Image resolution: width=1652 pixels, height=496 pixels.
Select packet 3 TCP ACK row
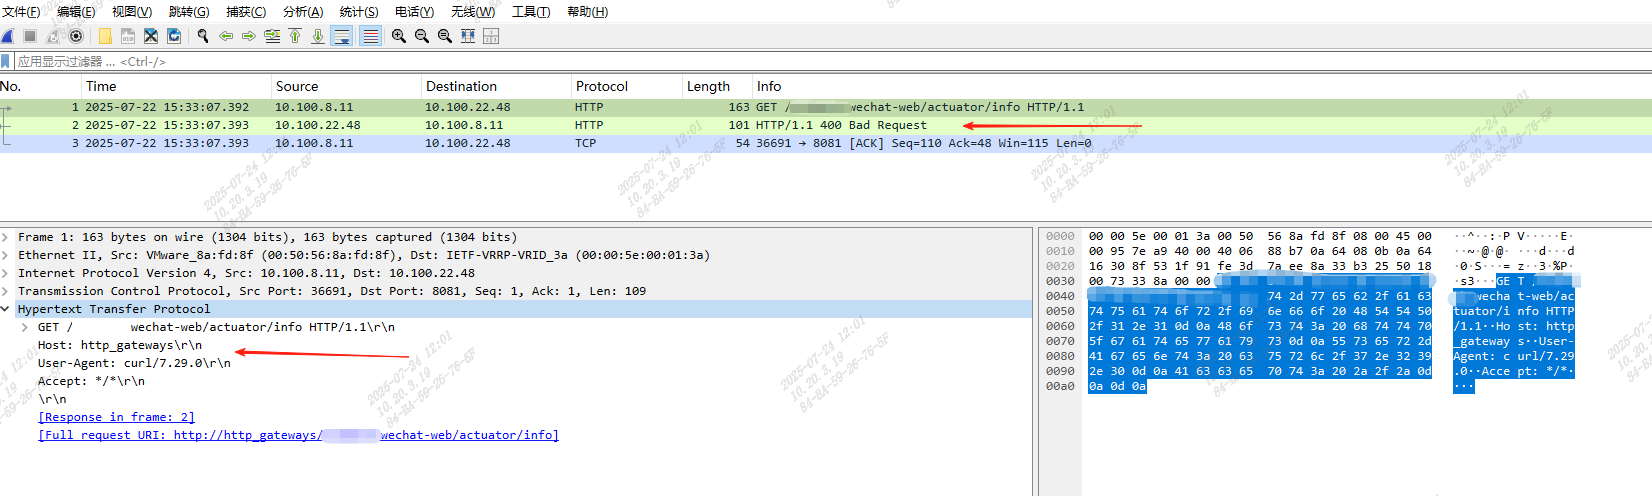click(826, 143)
